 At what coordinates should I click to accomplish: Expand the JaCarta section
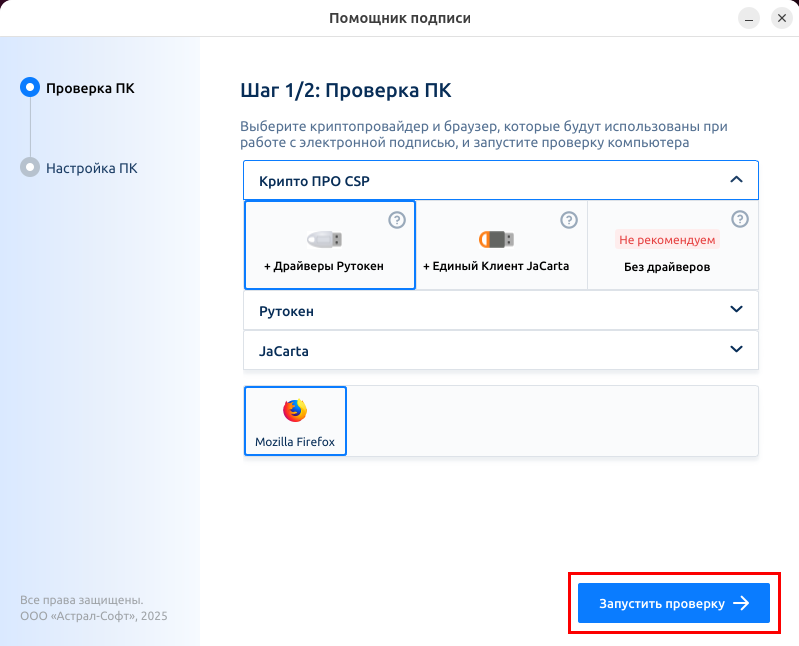click(x=501, y=351)
